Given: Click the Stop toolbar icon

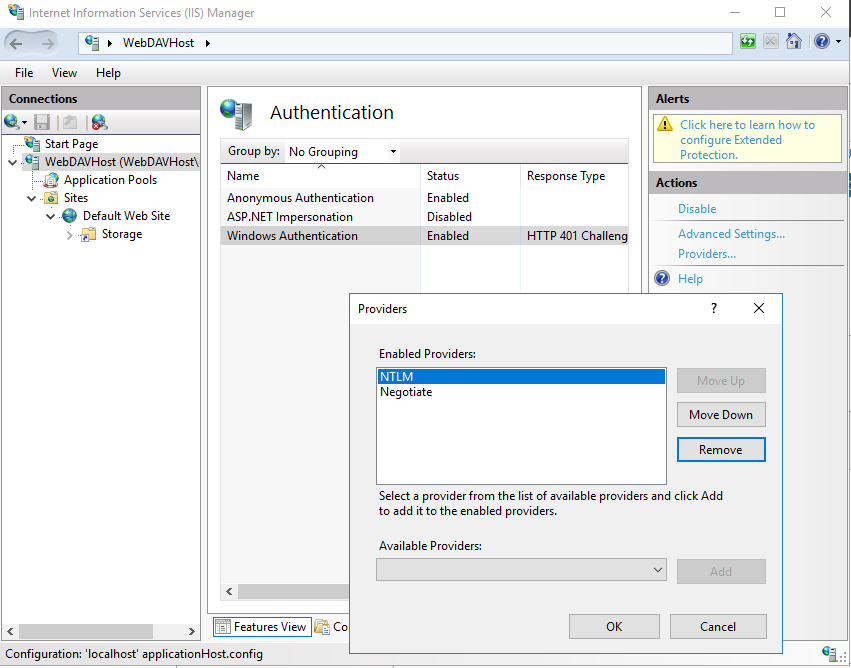Looking at the screenshot, I should pos(771,41).
